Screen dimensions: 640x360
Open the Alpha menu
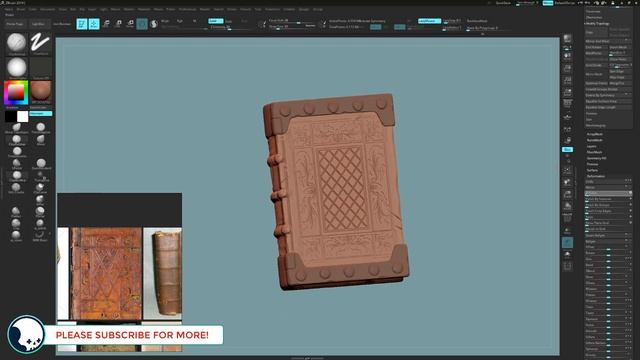coord(8,9)
